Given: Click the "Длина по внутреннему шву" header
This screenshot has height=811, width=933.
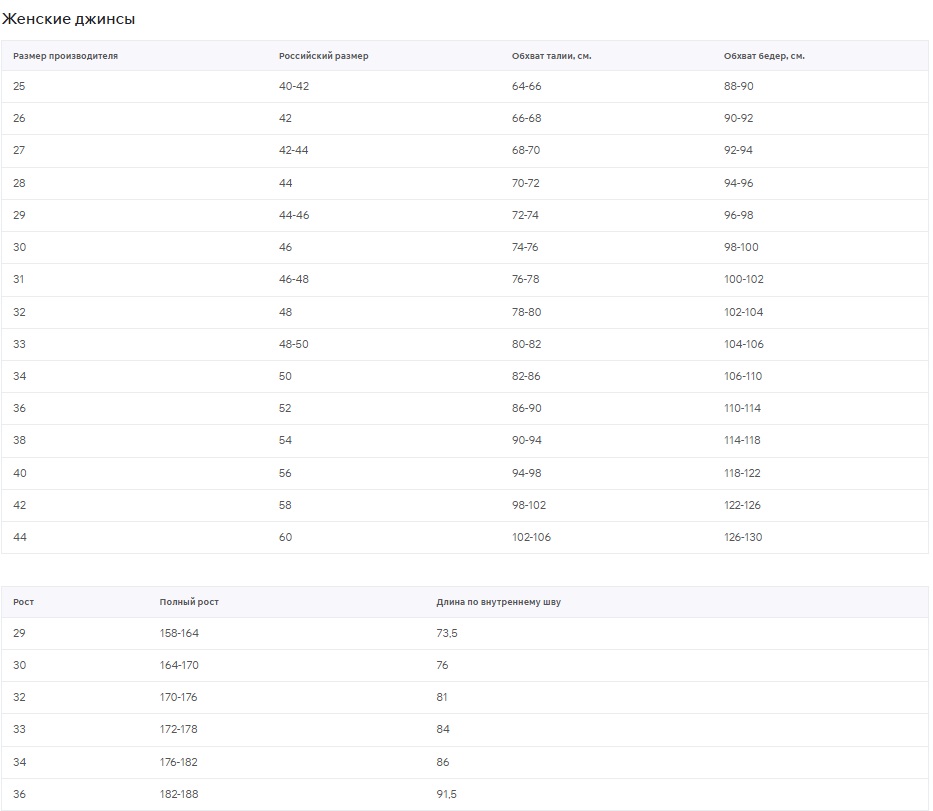Looking at the screenshot, I should click(x=499, y=602).
